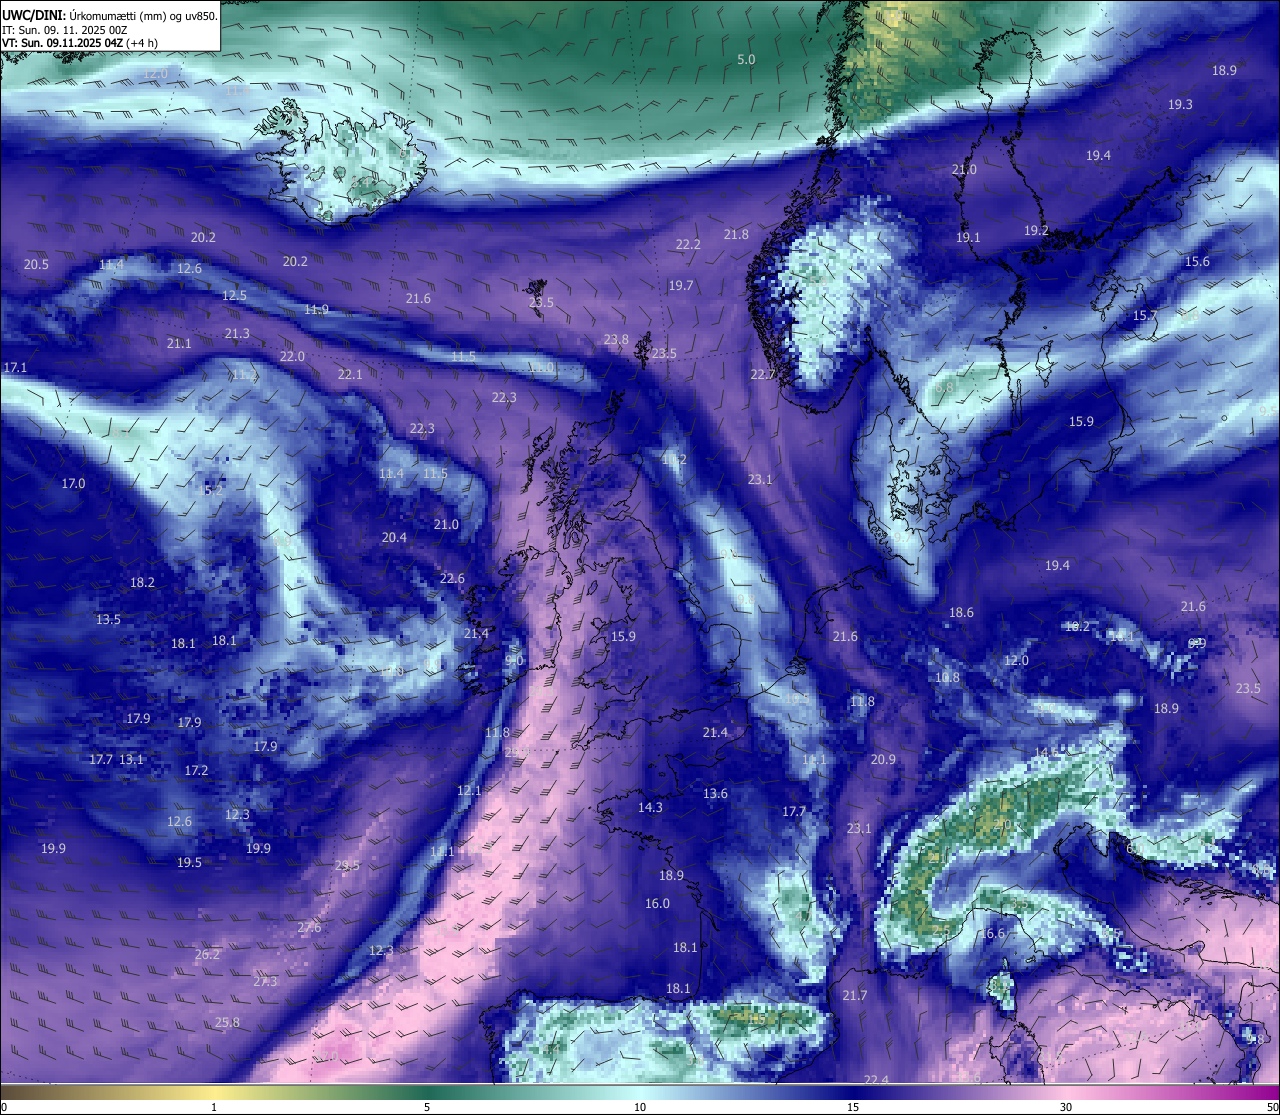Screen dimensions: 1280x1115
Task: Click the '15' tick label on the color scale
Action: point(853,1107)
